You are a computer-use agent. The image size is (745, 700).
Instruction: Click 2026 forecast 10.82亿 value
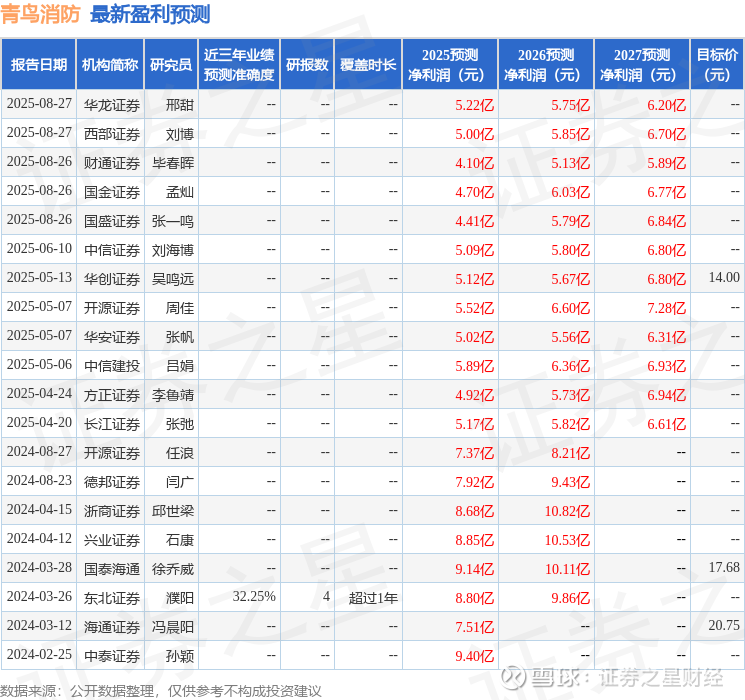pos(567,511)
